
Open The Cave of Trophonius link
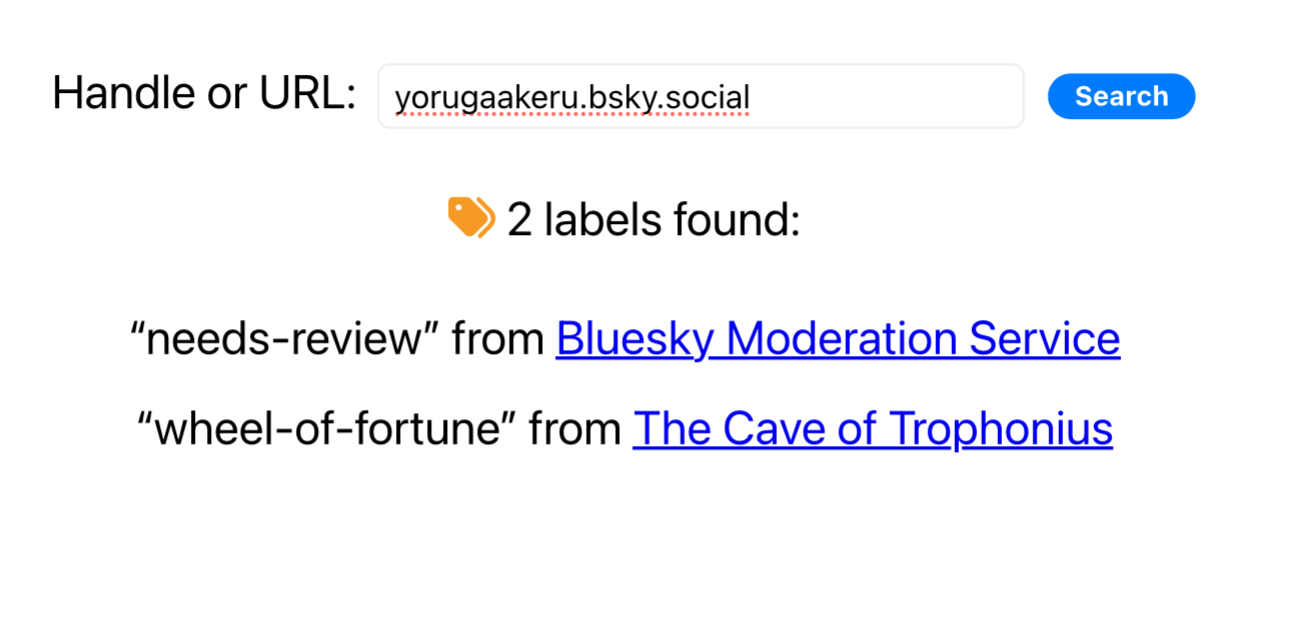872,429
